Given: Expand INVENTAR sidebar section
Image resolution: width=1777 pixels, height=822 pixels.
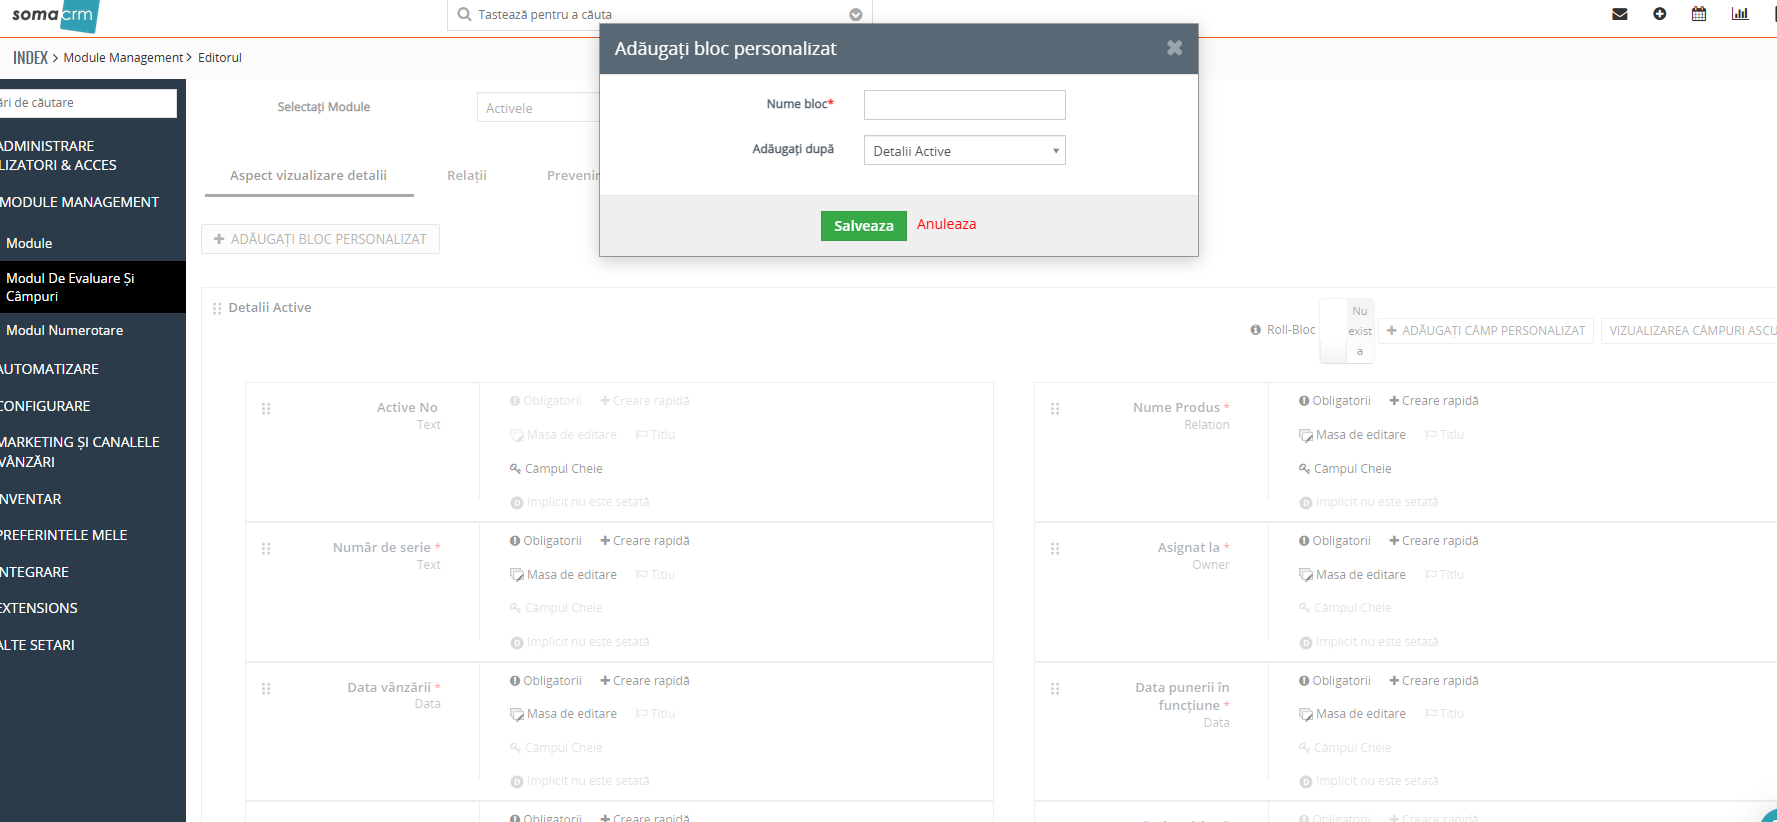Looking at the screenshot, I should 31,499.
